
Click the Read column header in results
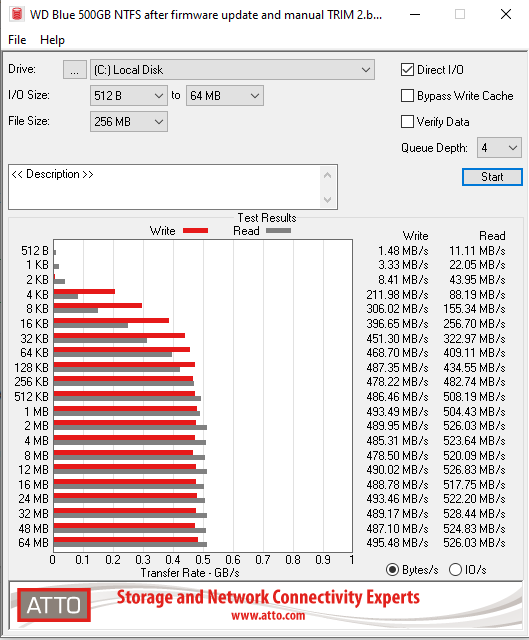[x=492, y=236]
